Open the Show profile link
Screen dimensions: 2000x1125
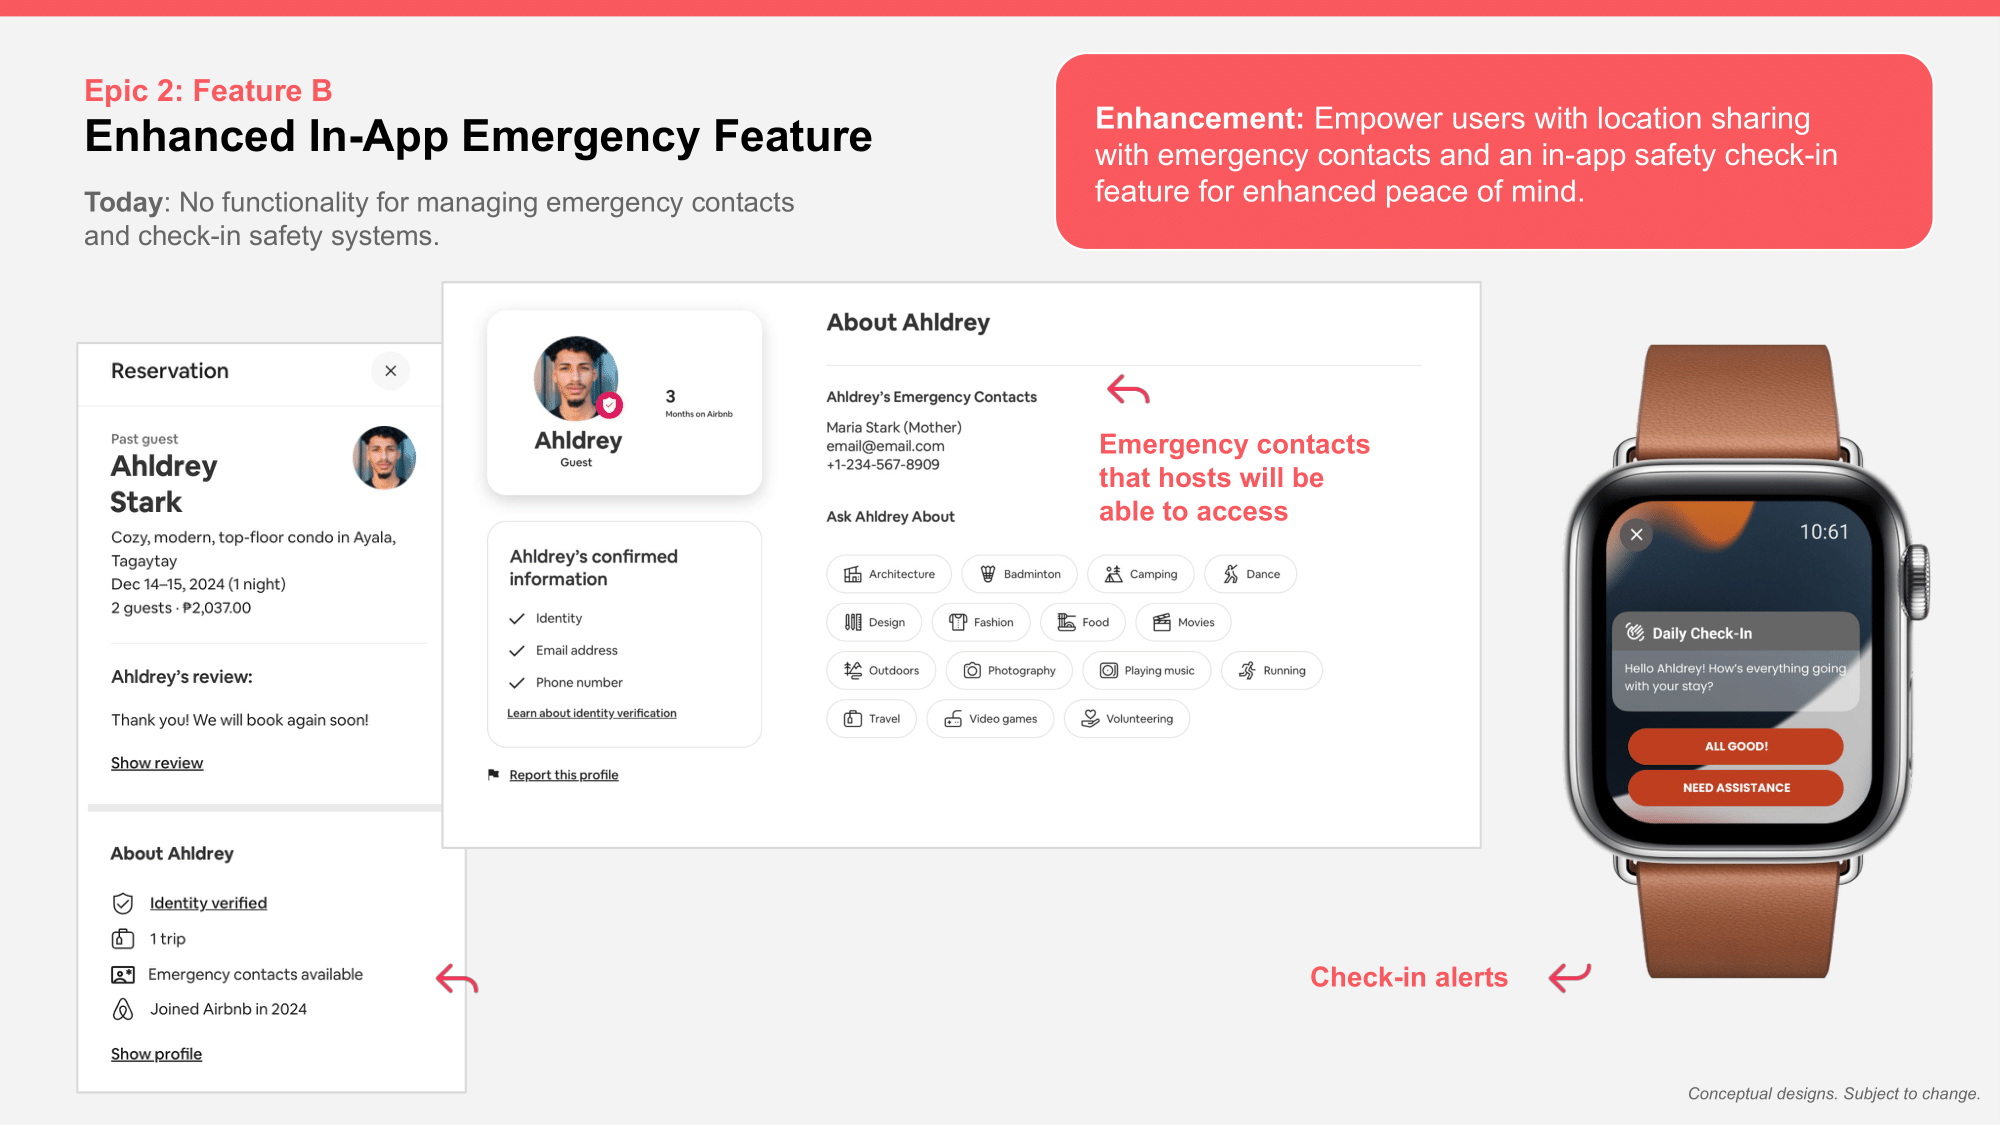[156, 1054]
